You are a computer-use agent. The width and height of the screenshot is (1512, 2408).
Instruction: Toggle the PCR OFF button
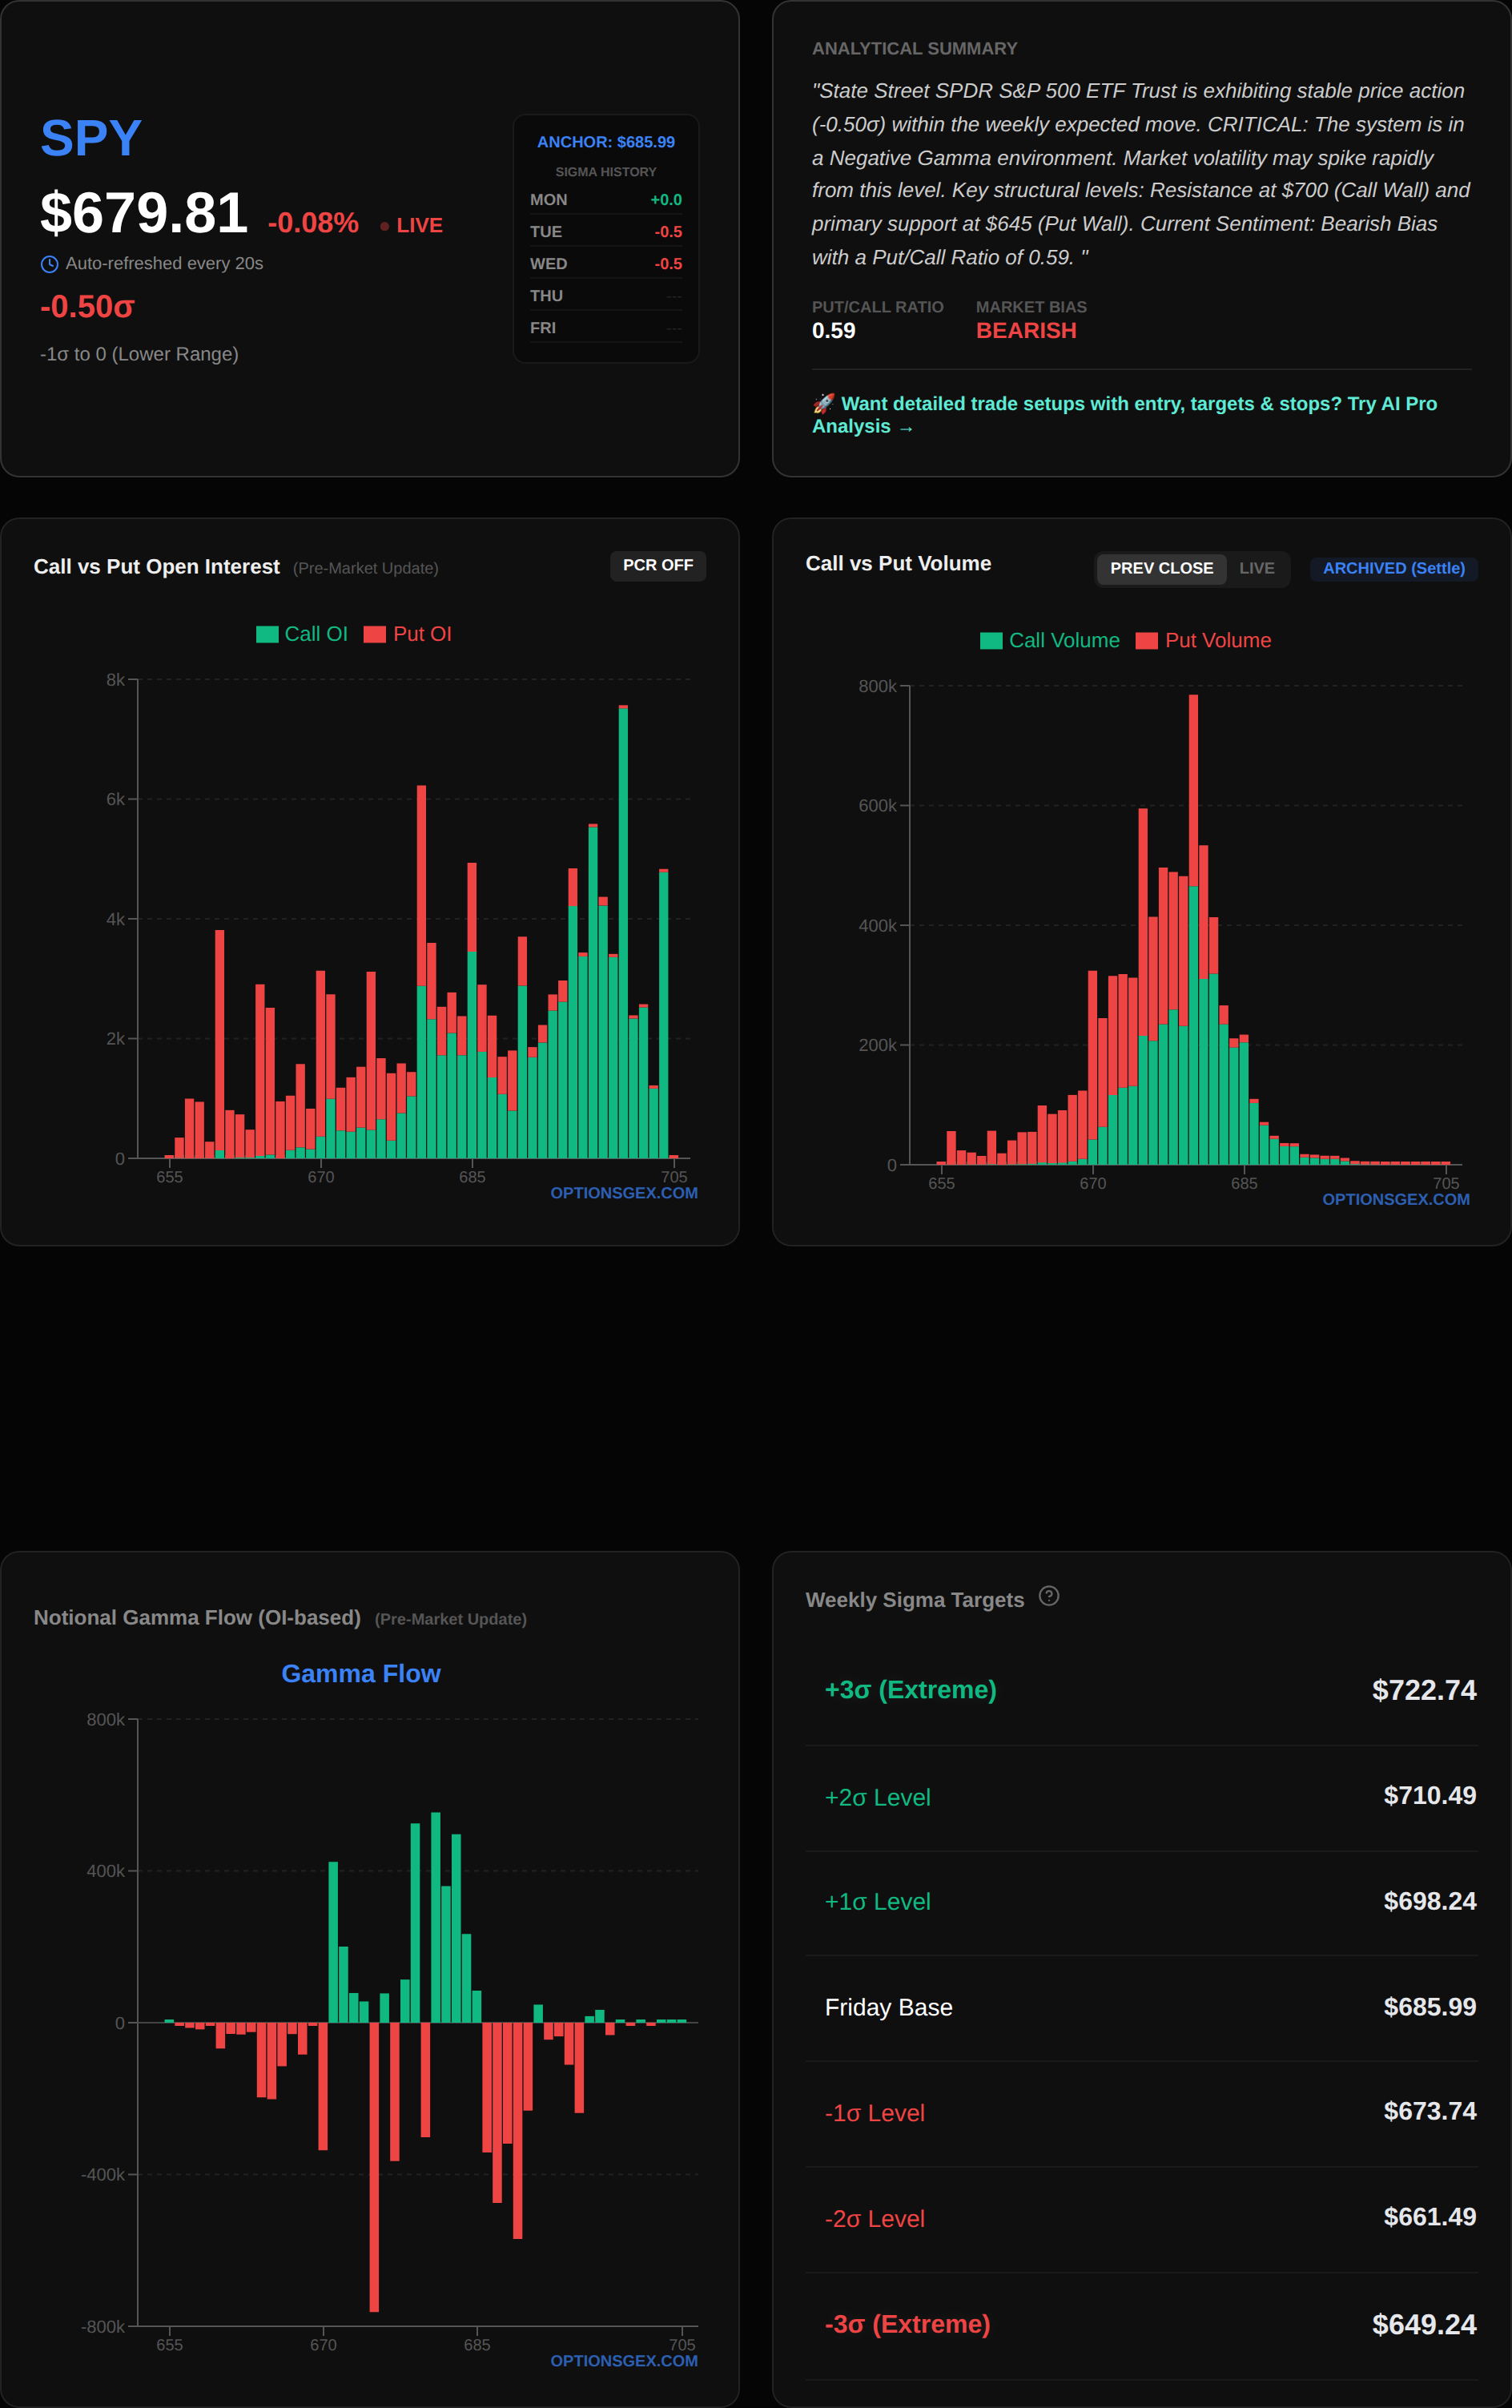click(x=657, y=565)
